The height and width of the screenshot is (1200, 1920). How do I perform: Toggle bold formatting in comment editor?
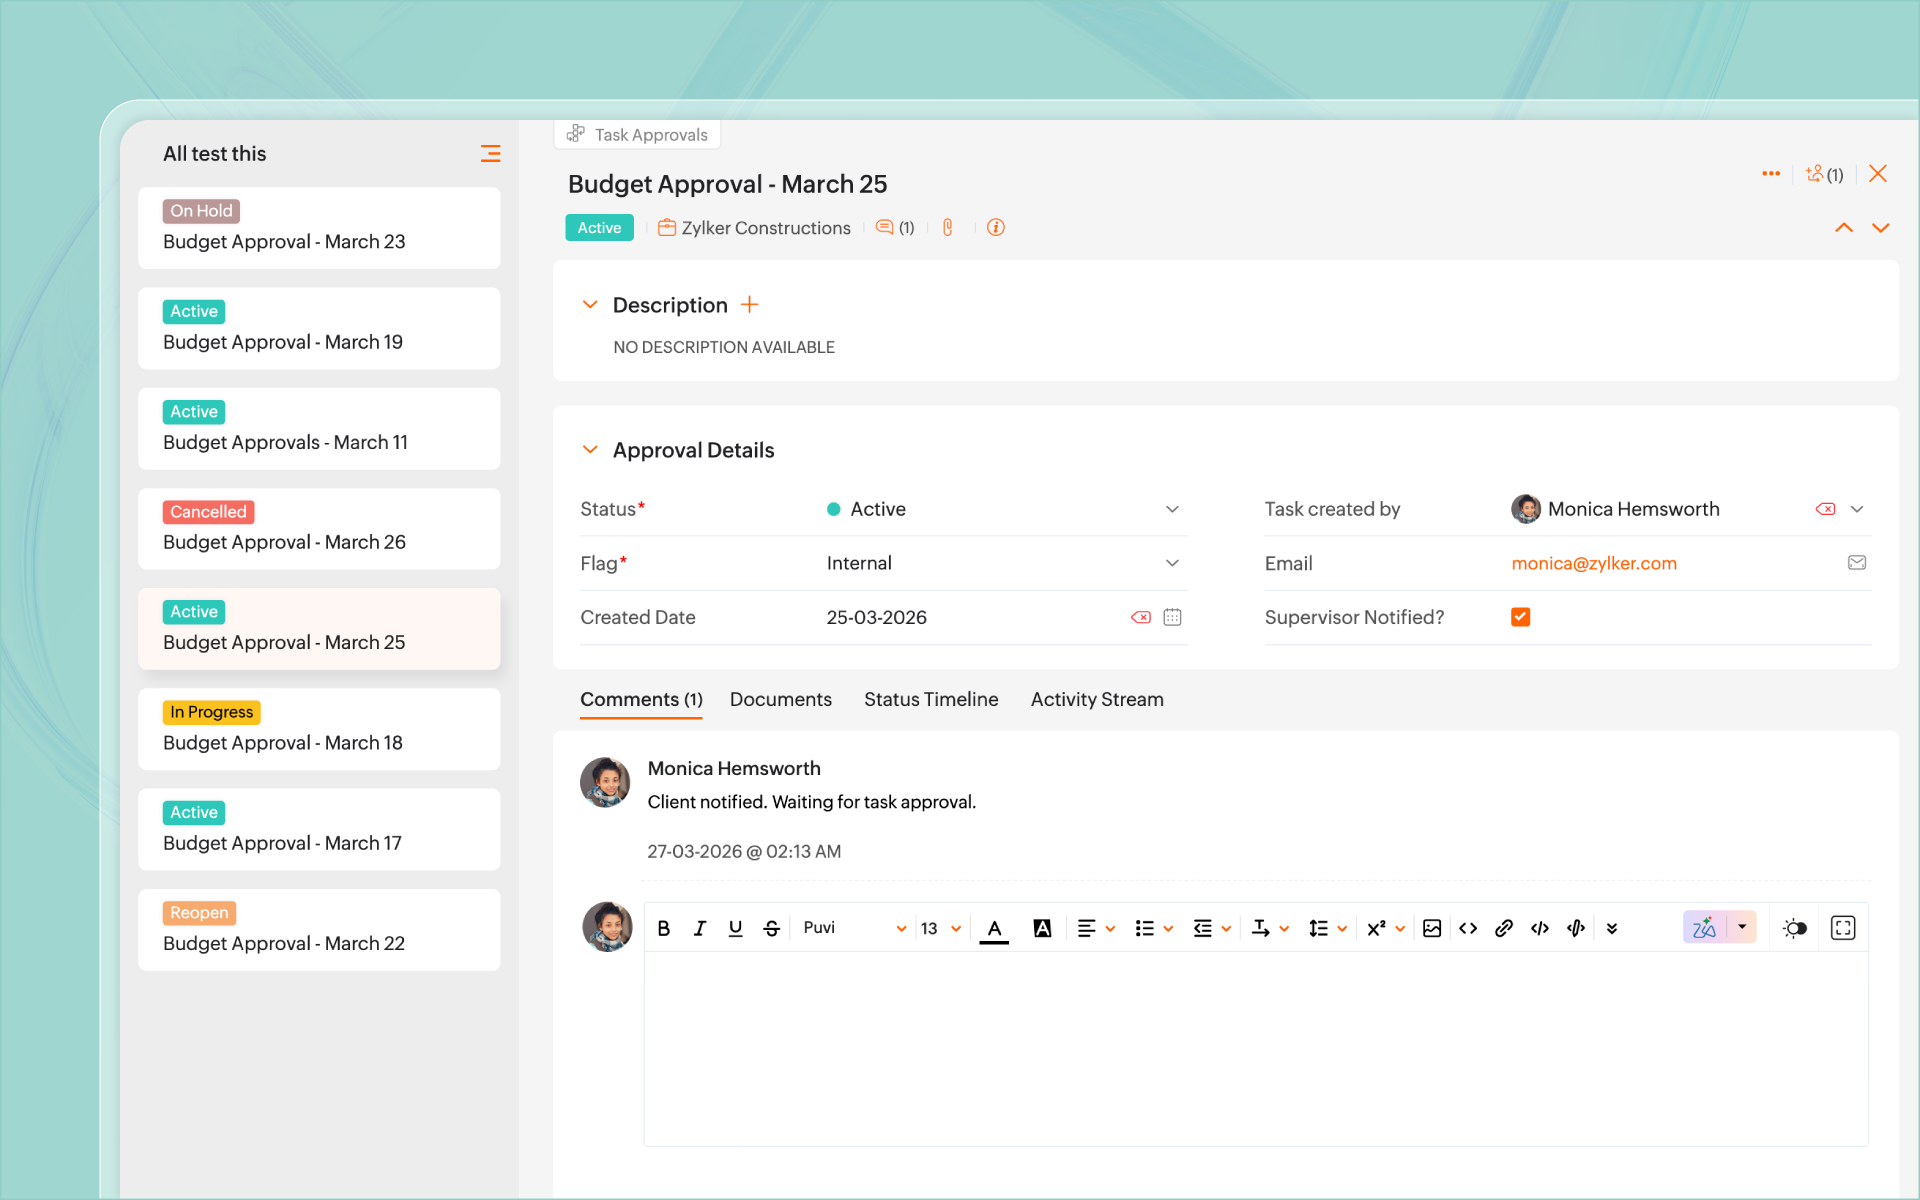coord(664,928)
